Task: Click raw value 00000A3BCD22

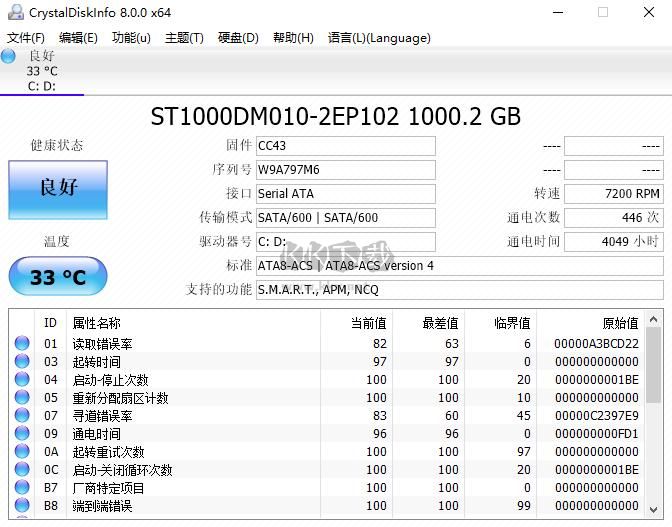Action: click(596, 344)
